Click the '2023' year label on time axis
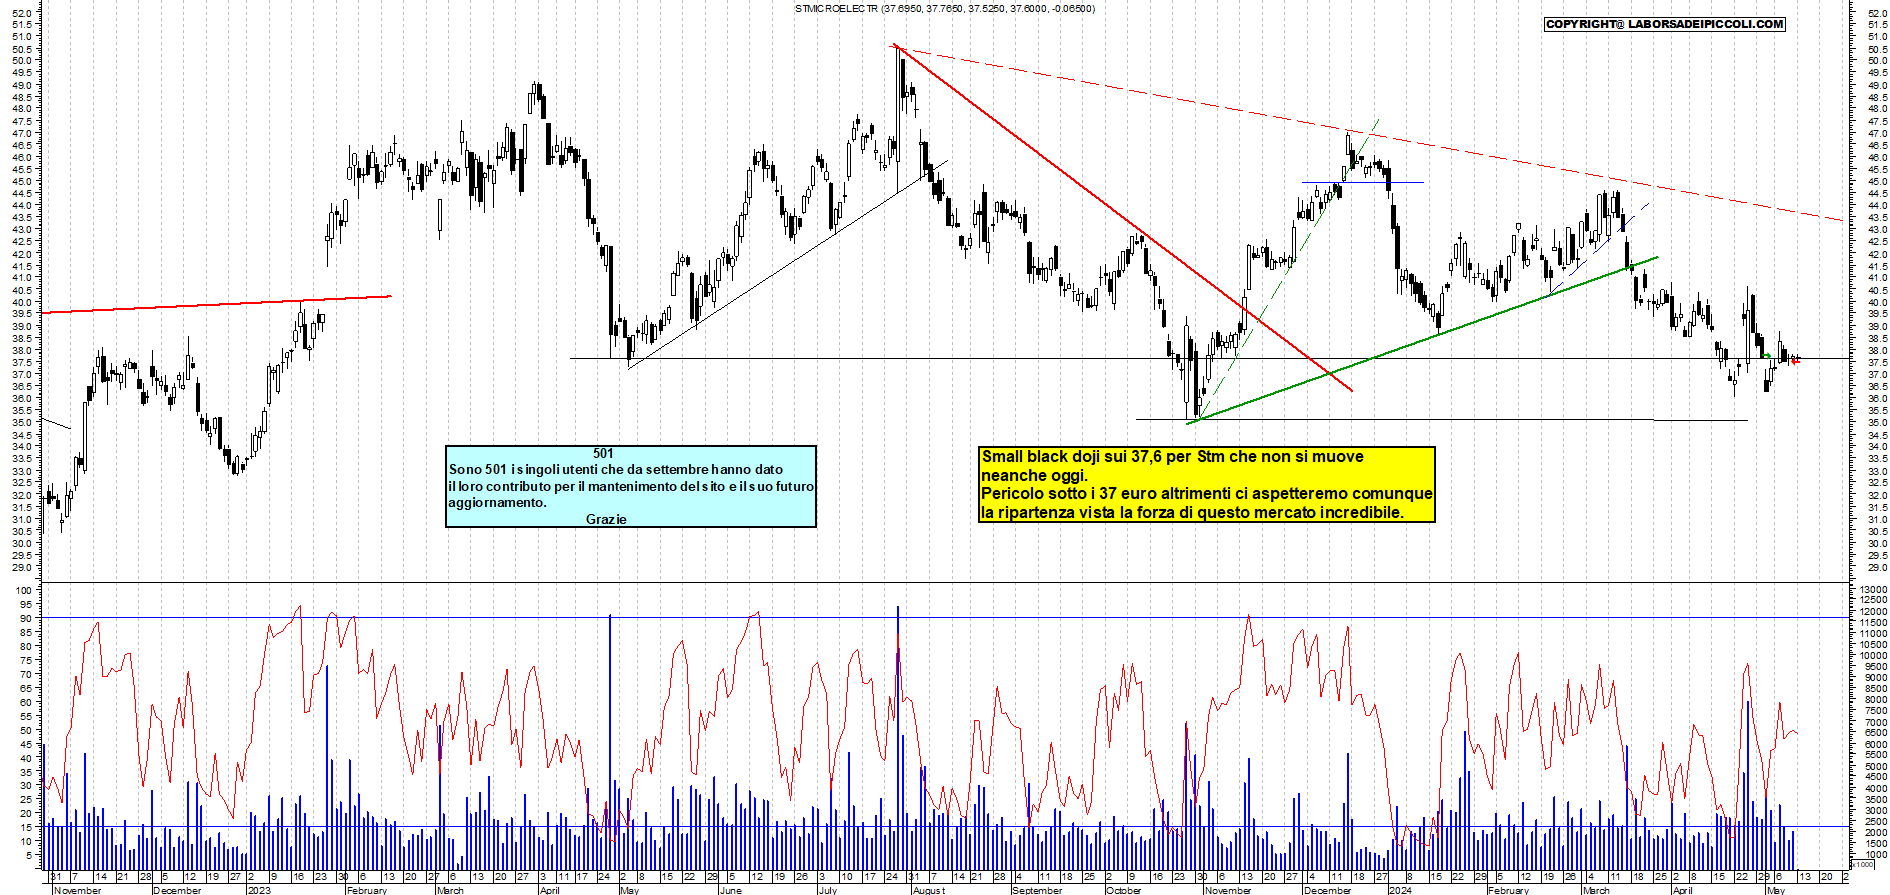The image size is (1890, 895). (259, 890)
